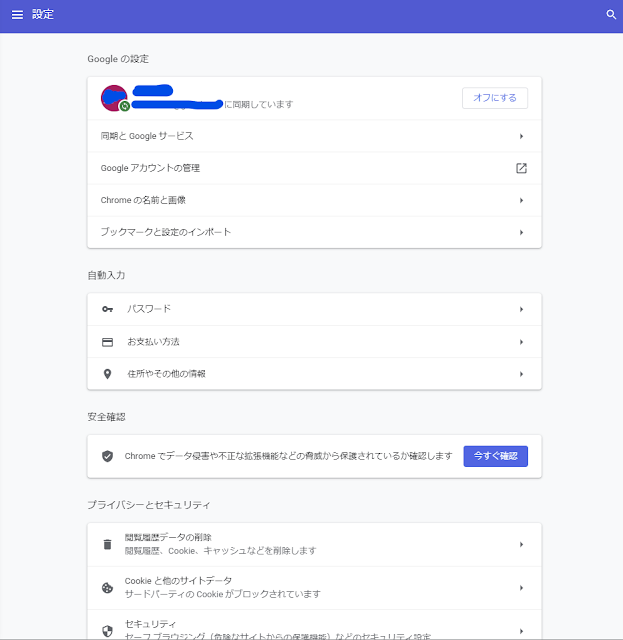Image resolution: width=623 pixels, height=640 pixels.
Task: Open ブックマークと設定のインポート row
Action: click(314, 232)
